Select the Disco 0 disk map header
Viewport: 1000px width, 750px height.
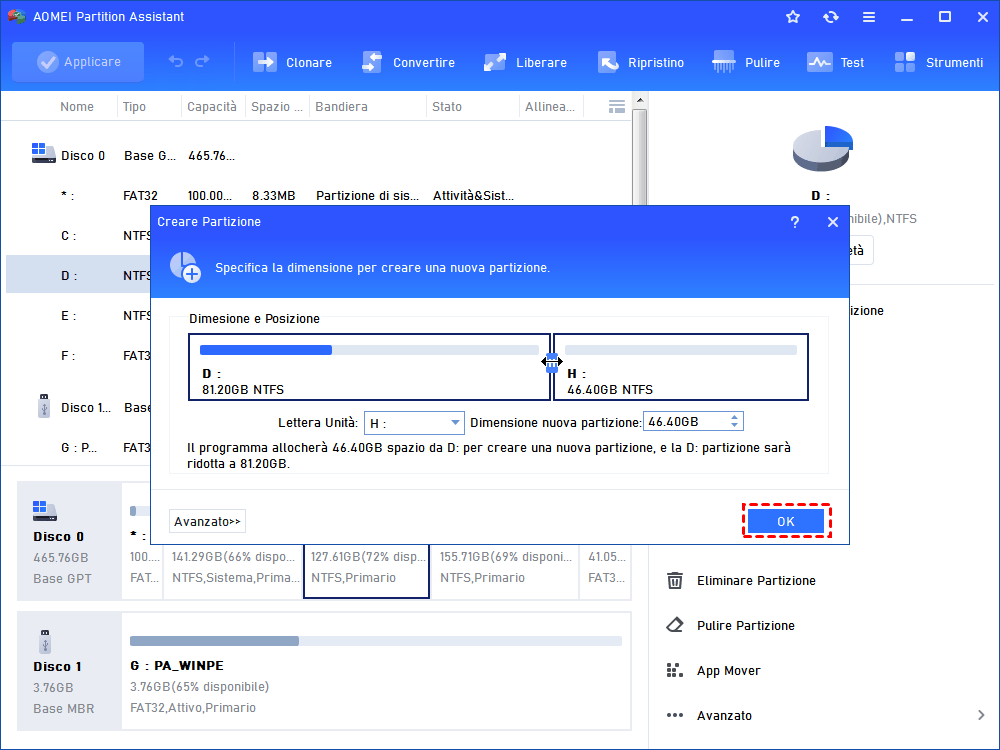(69, 541)
